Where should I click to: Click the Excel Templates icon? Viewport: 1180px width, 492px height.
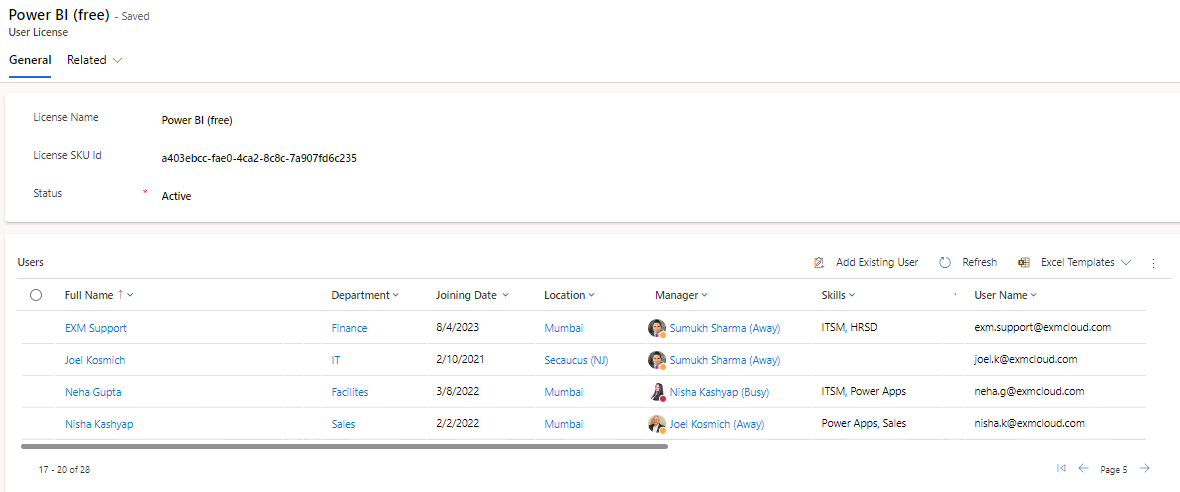1024,263
